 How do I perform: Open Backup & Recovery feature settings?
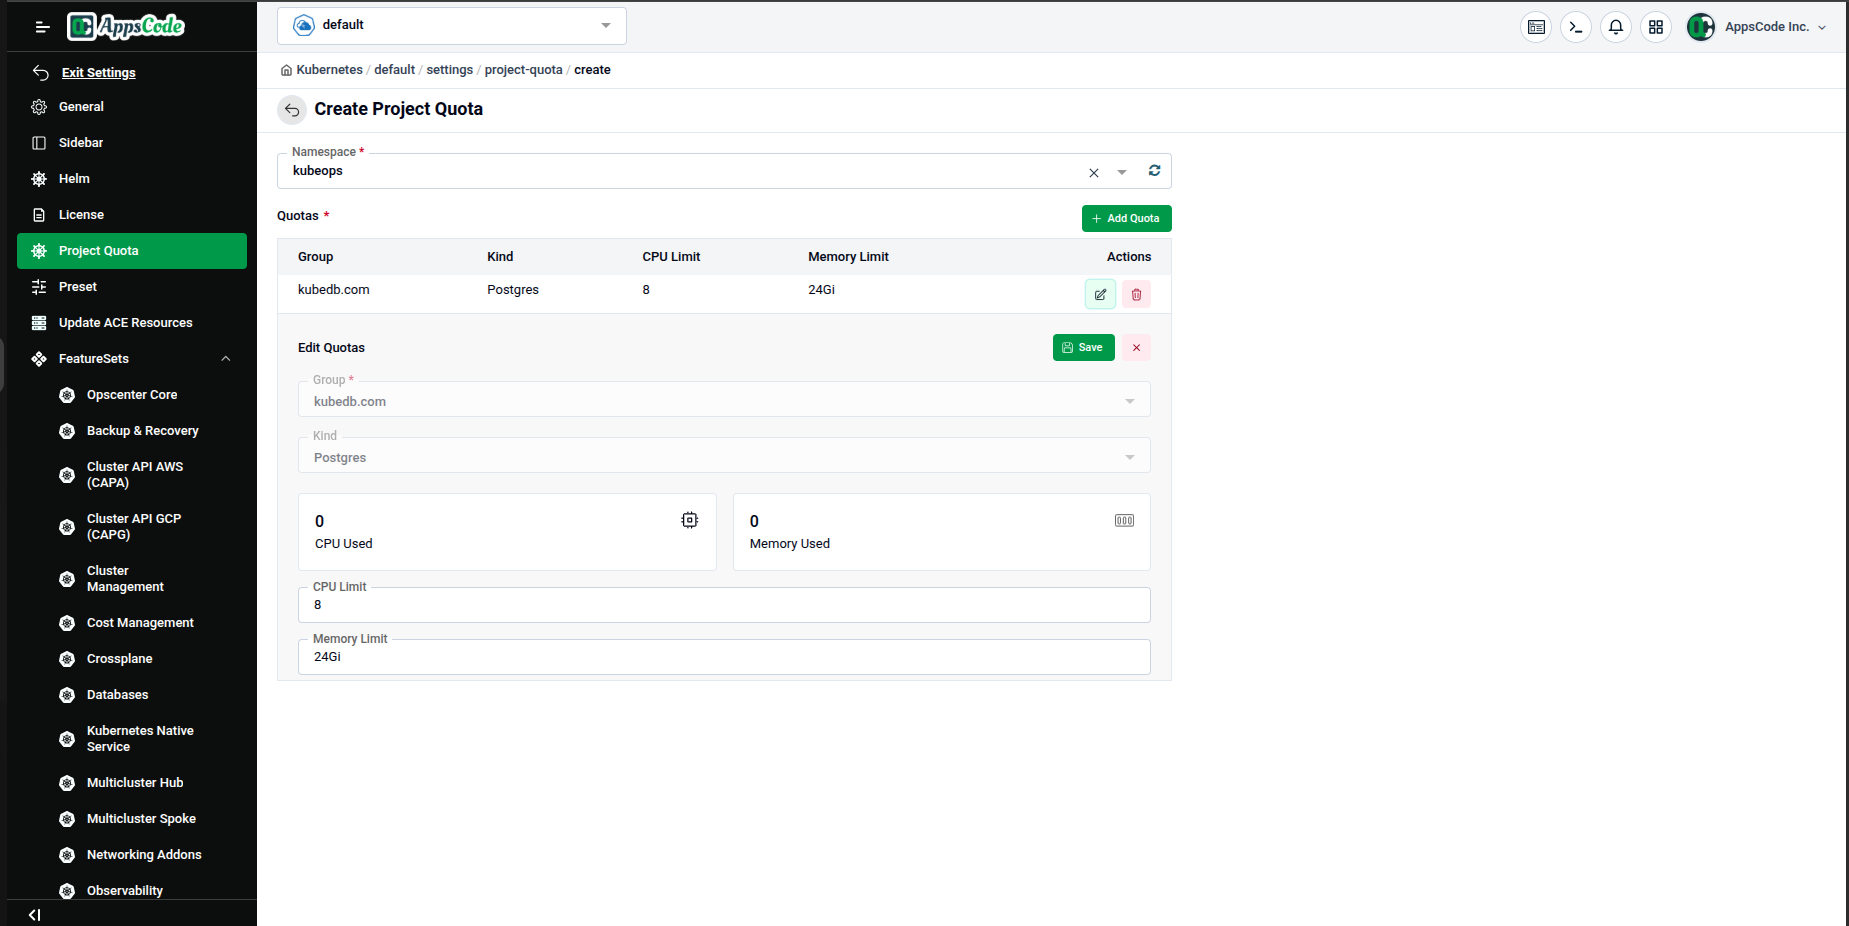142,430
